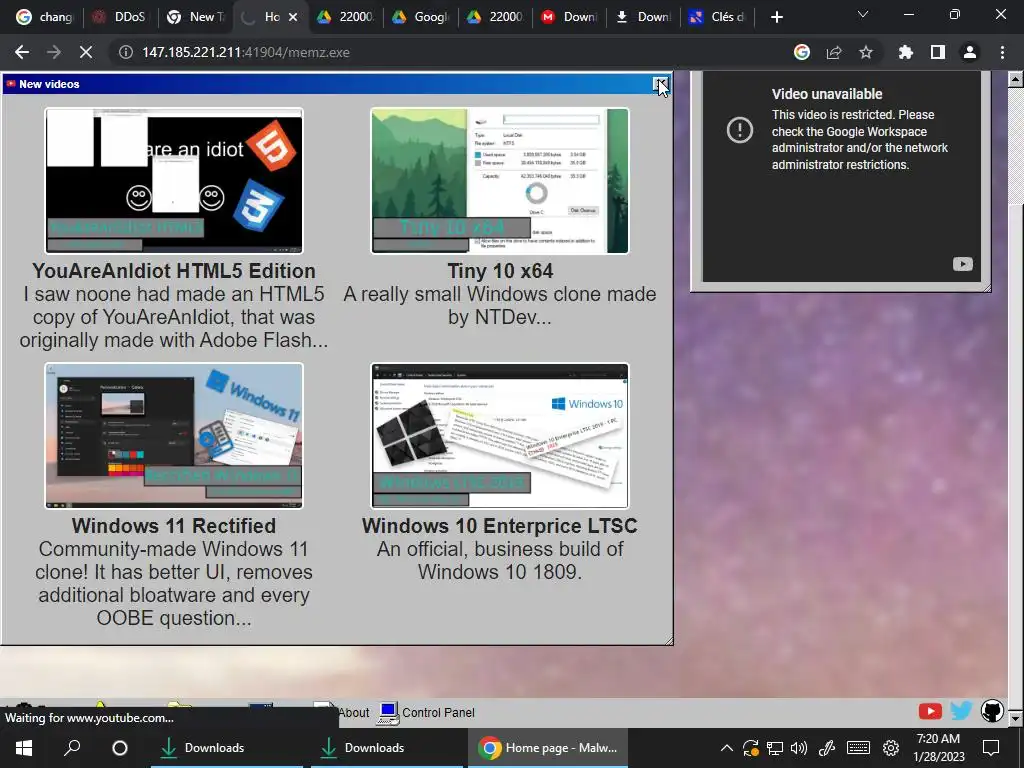This screenshot has width=1024, height=768.
Task: Click the page scrollbar up arrow
Action: 1016,79
